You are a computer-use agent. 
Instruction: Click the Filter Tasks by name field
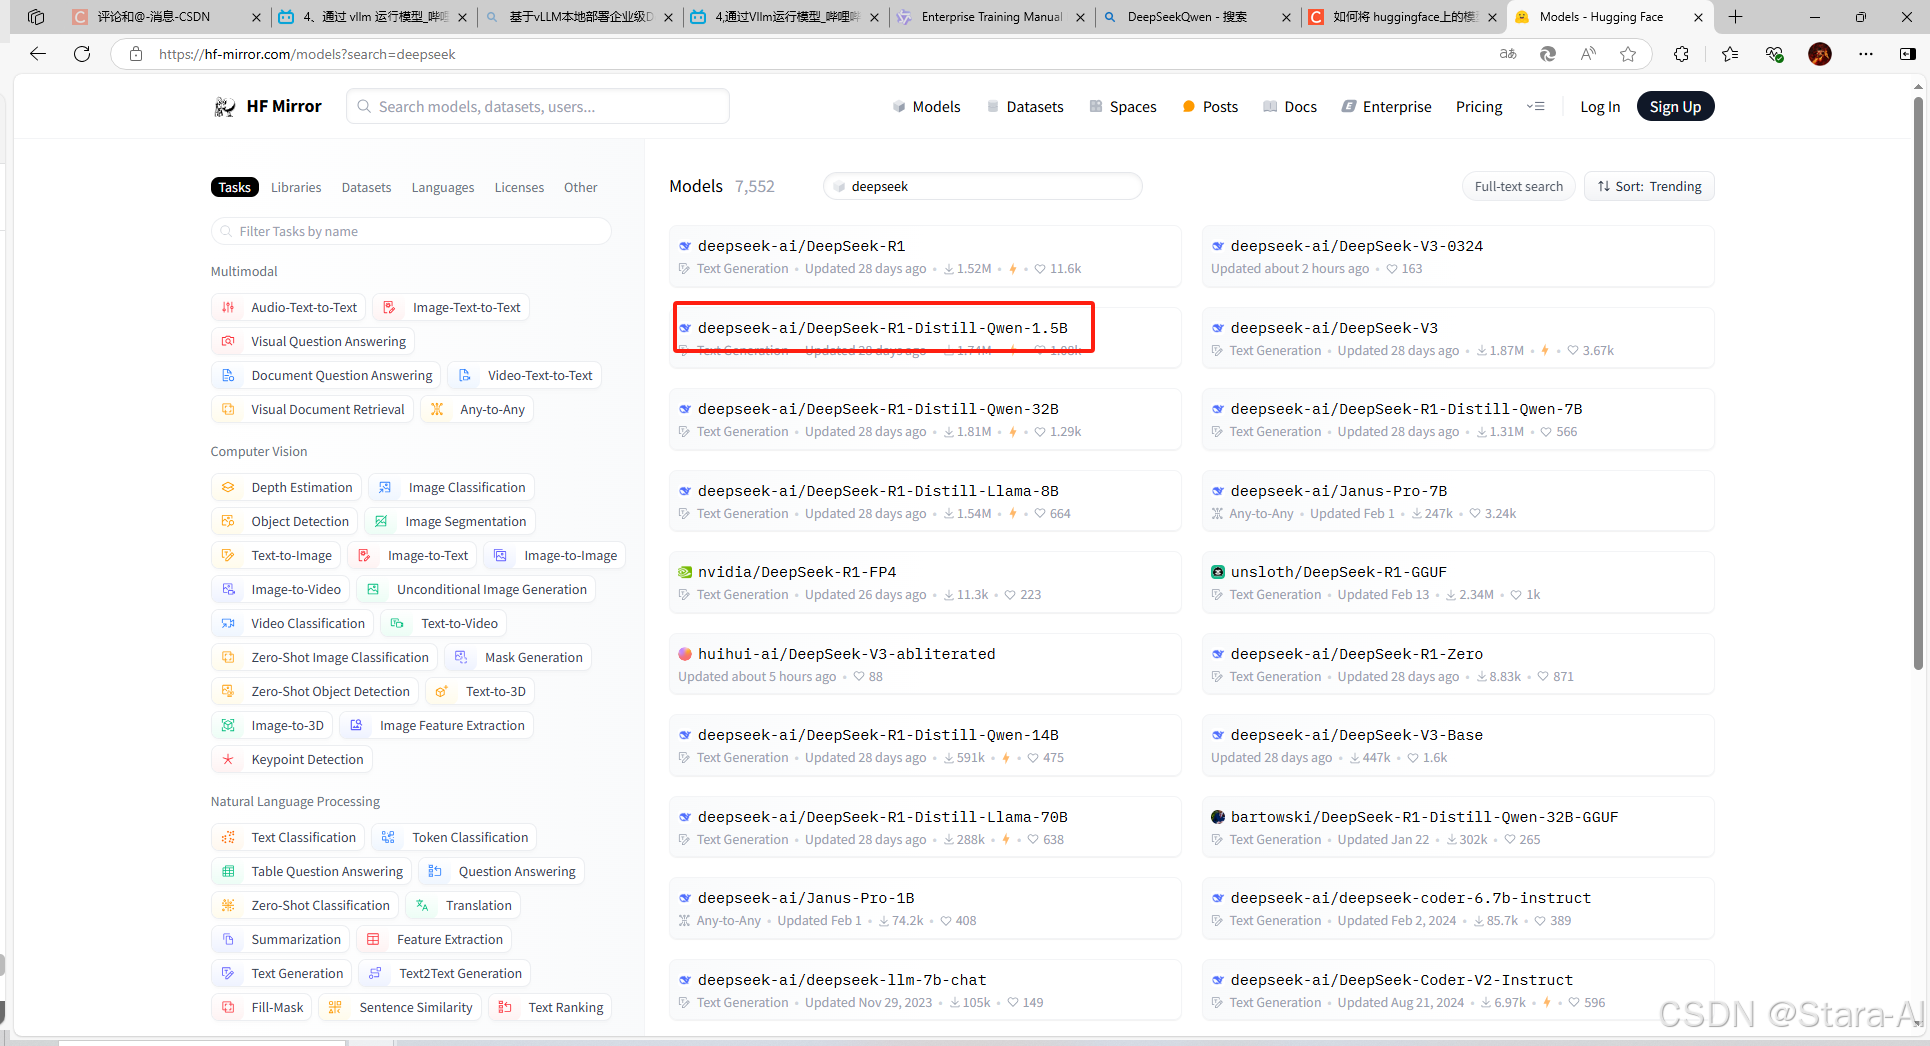pyautogui.click(x=411, y=231)
